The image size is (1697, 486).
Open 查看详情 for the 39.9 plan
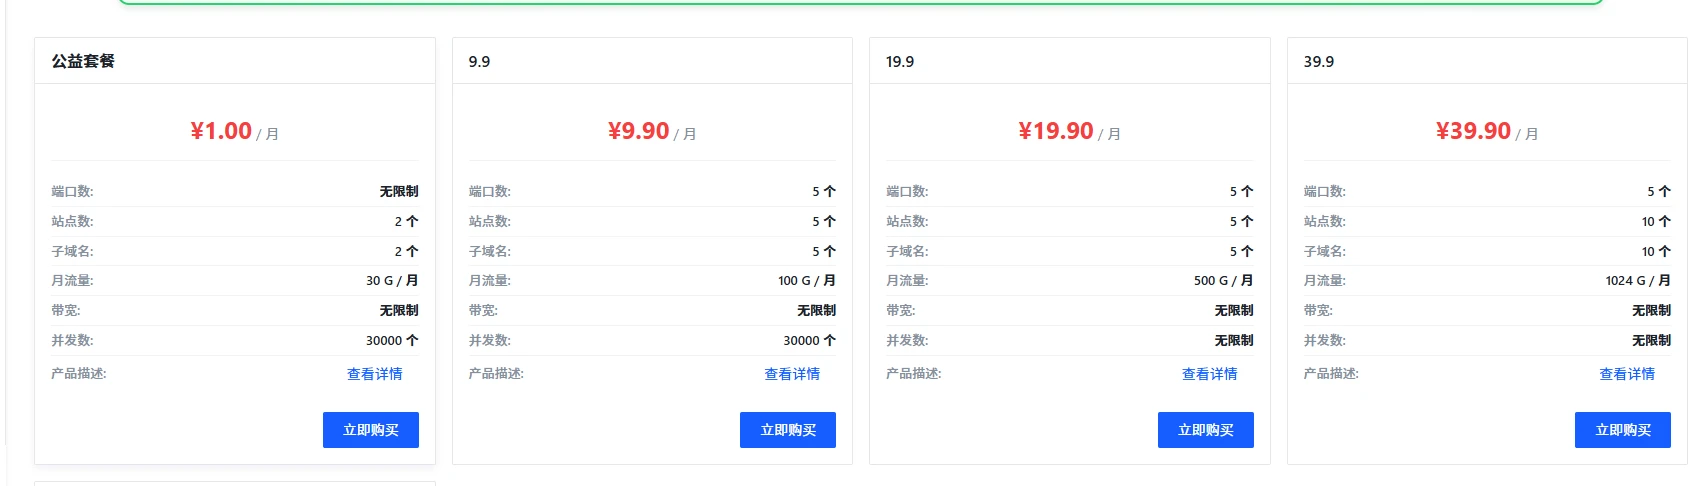1627,374
